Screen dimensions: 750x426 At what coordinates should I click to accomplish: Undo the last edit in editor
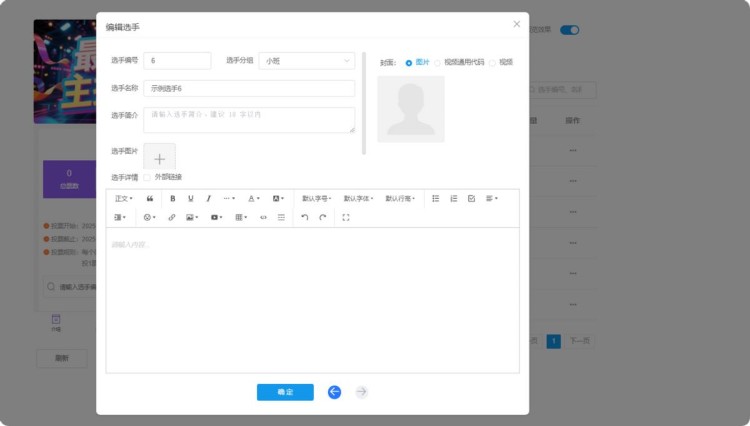pos(304,217)
